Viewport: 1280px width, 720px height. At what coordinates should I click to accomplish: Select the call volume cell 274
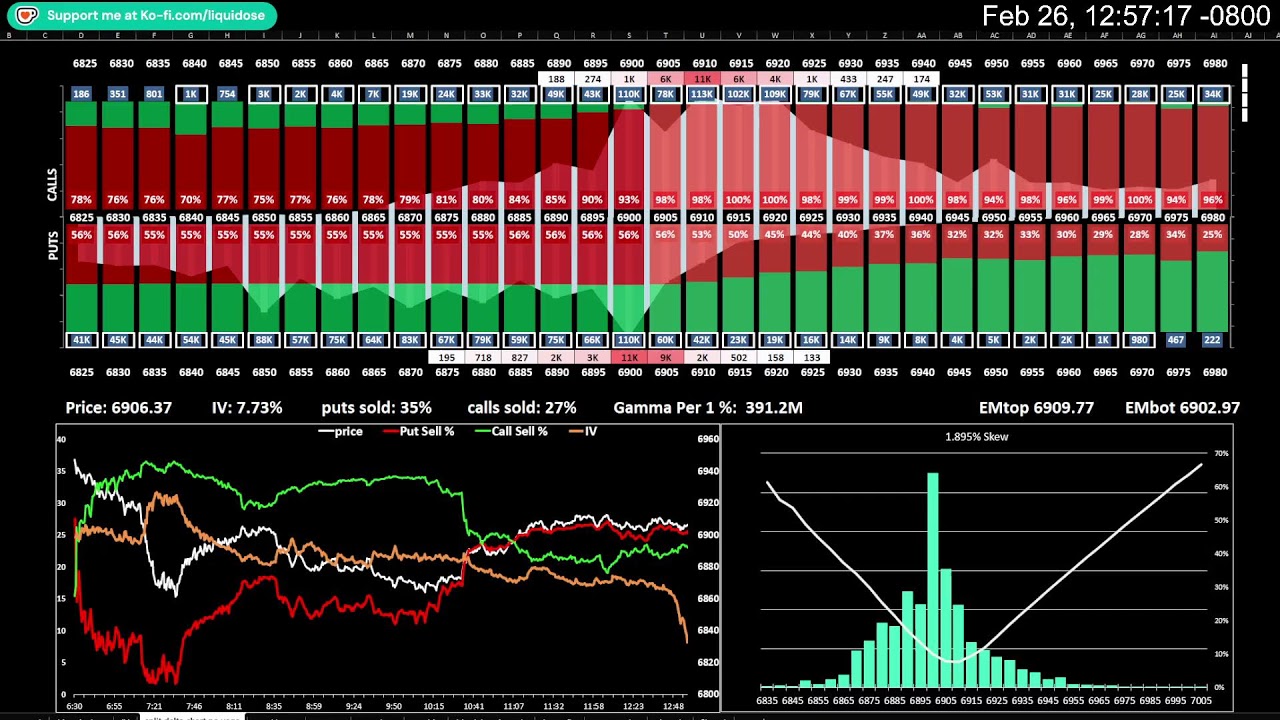click(x=593, y=79)
